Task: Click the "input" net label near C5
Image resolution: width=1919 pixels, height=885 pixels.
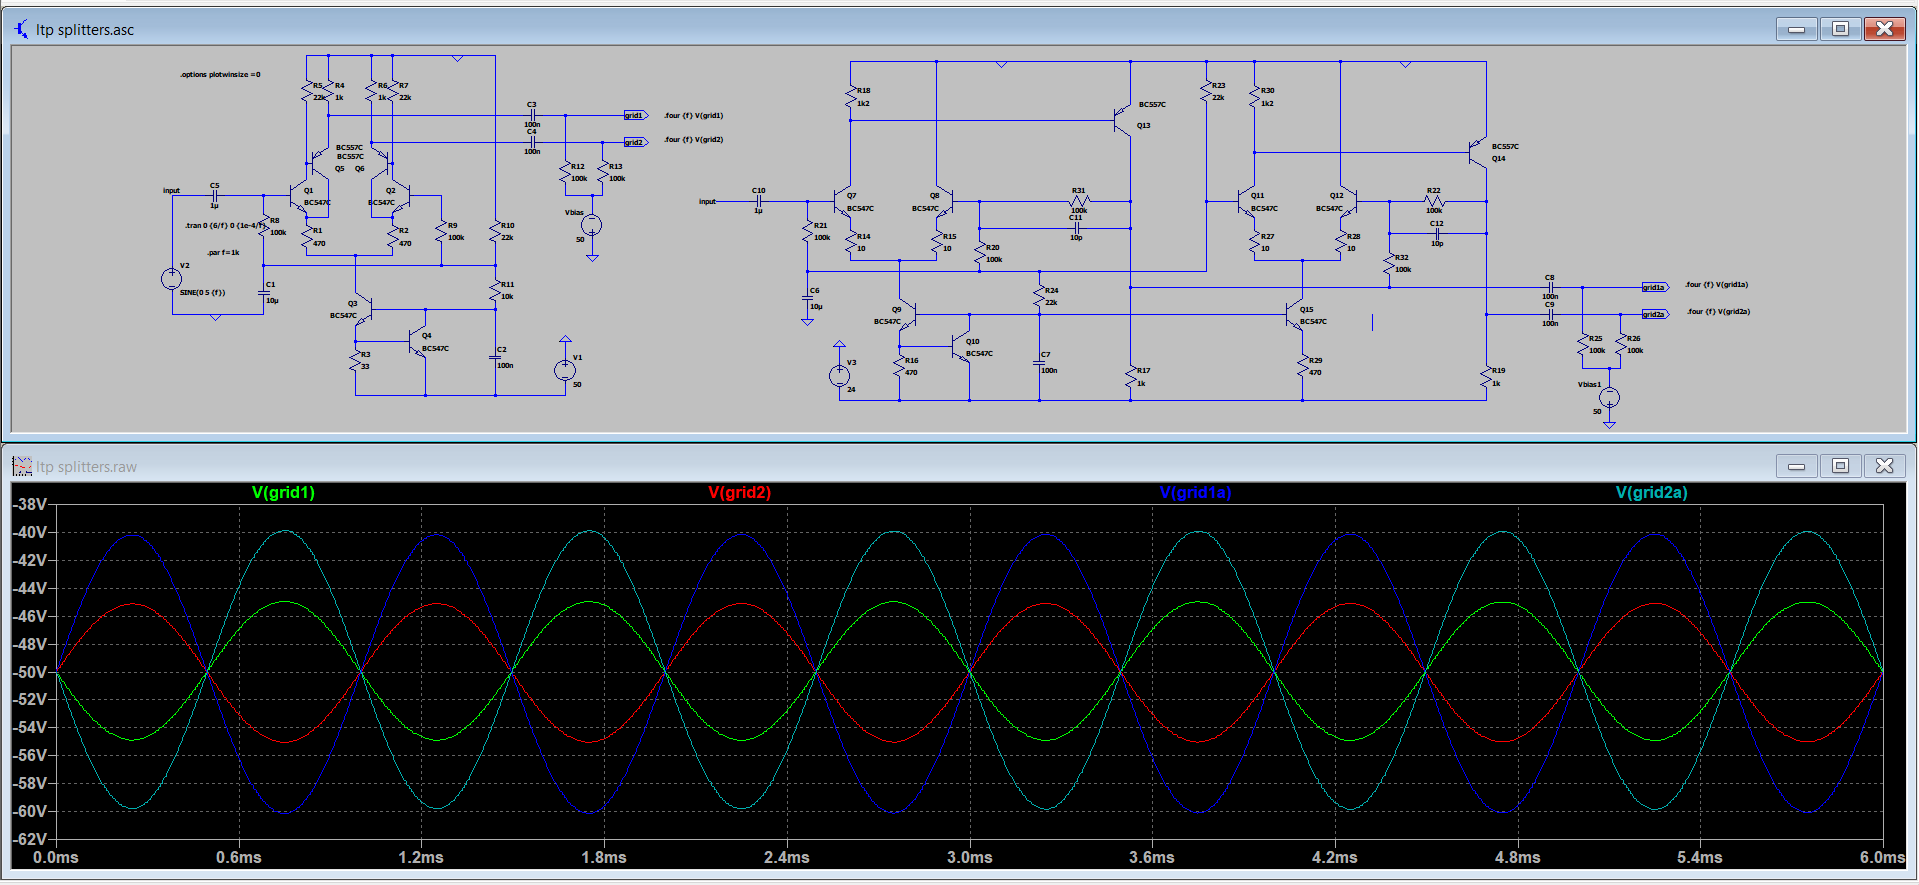Action: point(171,190)
